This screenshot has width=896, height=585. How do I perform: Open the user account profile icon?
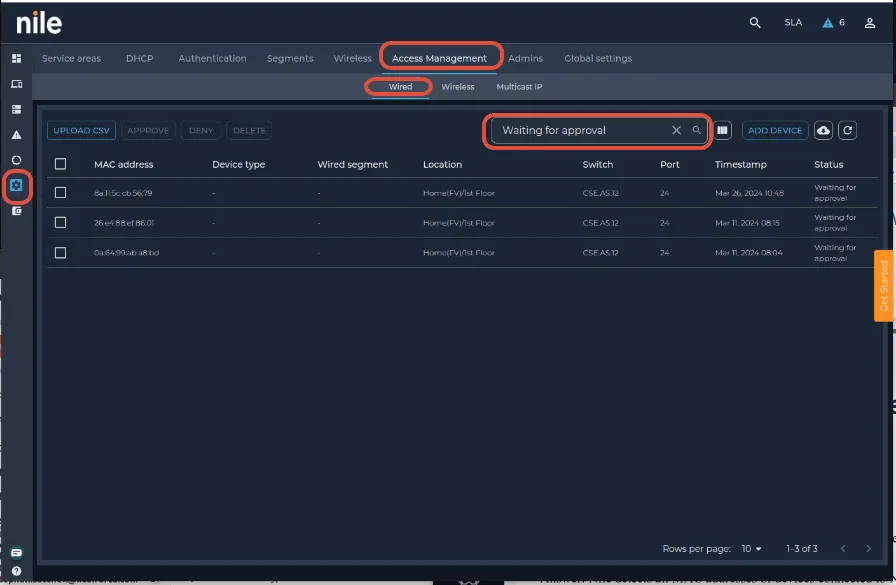[x=870, y=23]
